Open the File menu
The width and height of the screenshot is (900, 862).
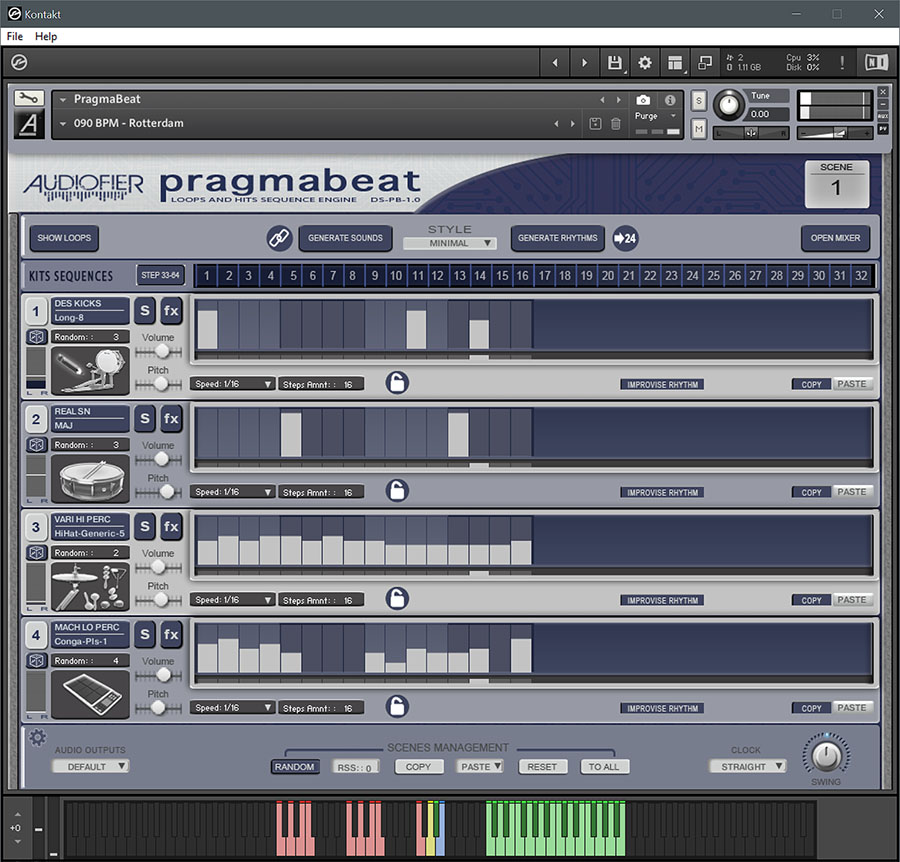[x=14, y=36]
